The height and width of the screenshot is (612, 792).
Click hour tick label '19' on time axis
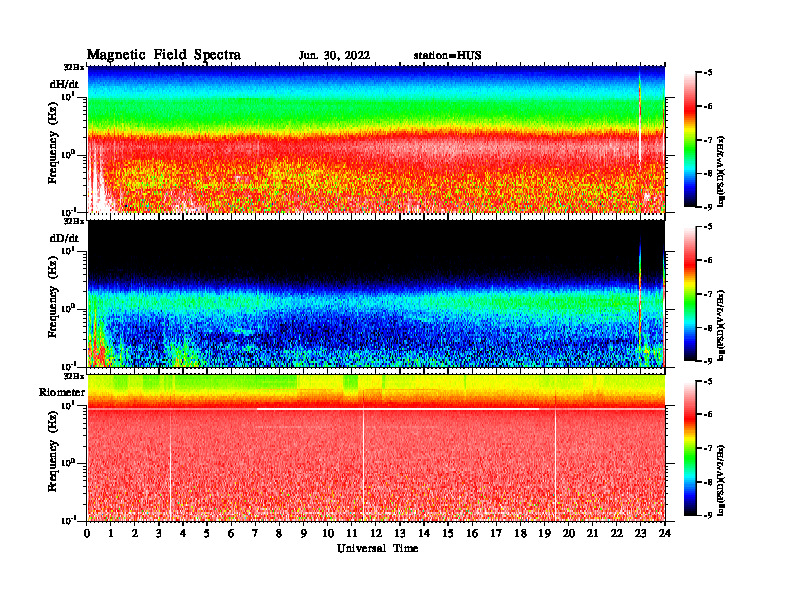pyautogui.click(x=544, y=533)
